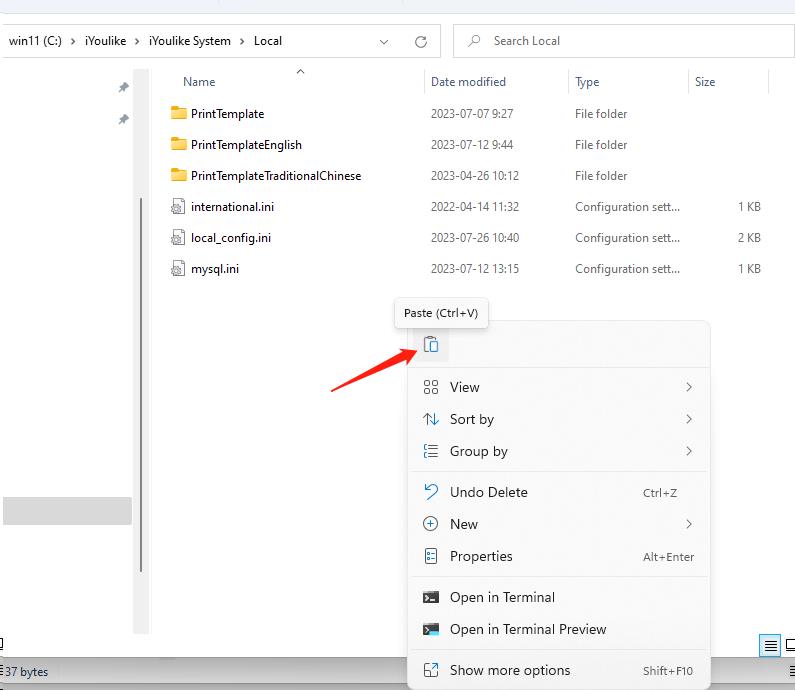Open Properties from context menu
The image size is (795, 690).
(x=480, y=556)
